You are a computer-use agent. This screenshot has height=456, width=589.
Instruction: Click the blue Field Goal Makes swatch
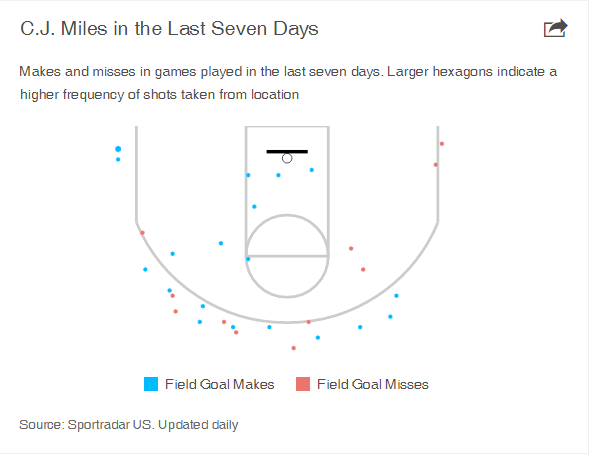point(151,384)
